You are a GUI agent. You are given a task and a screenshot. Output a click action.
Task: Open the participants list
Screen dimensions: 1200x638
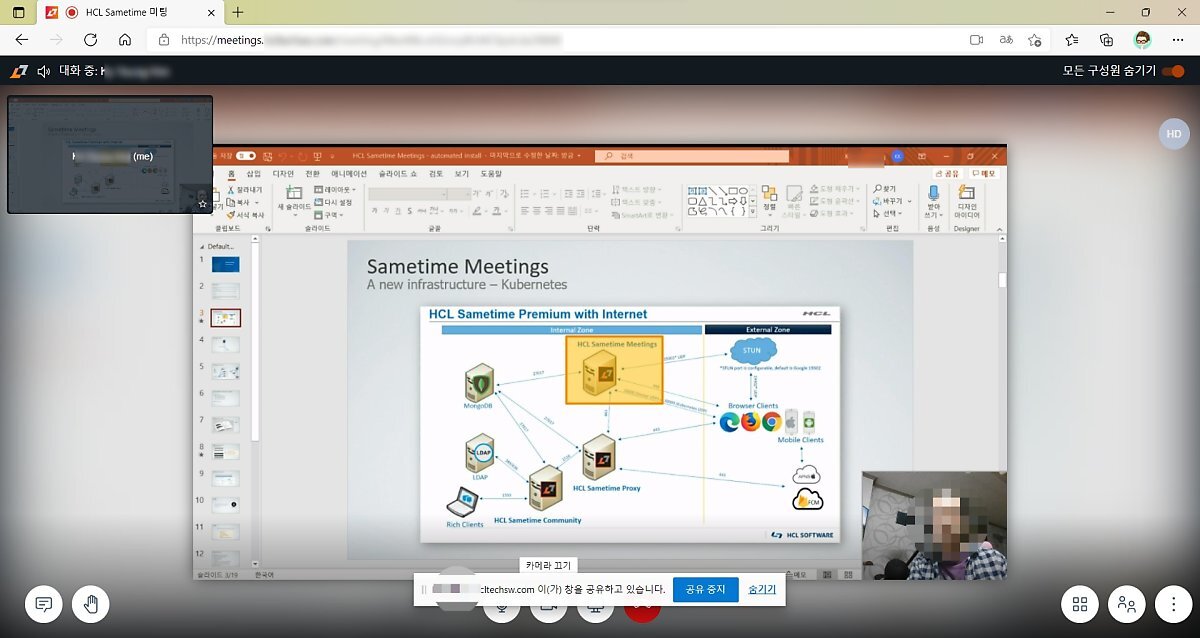click(x=1127, y=604)
